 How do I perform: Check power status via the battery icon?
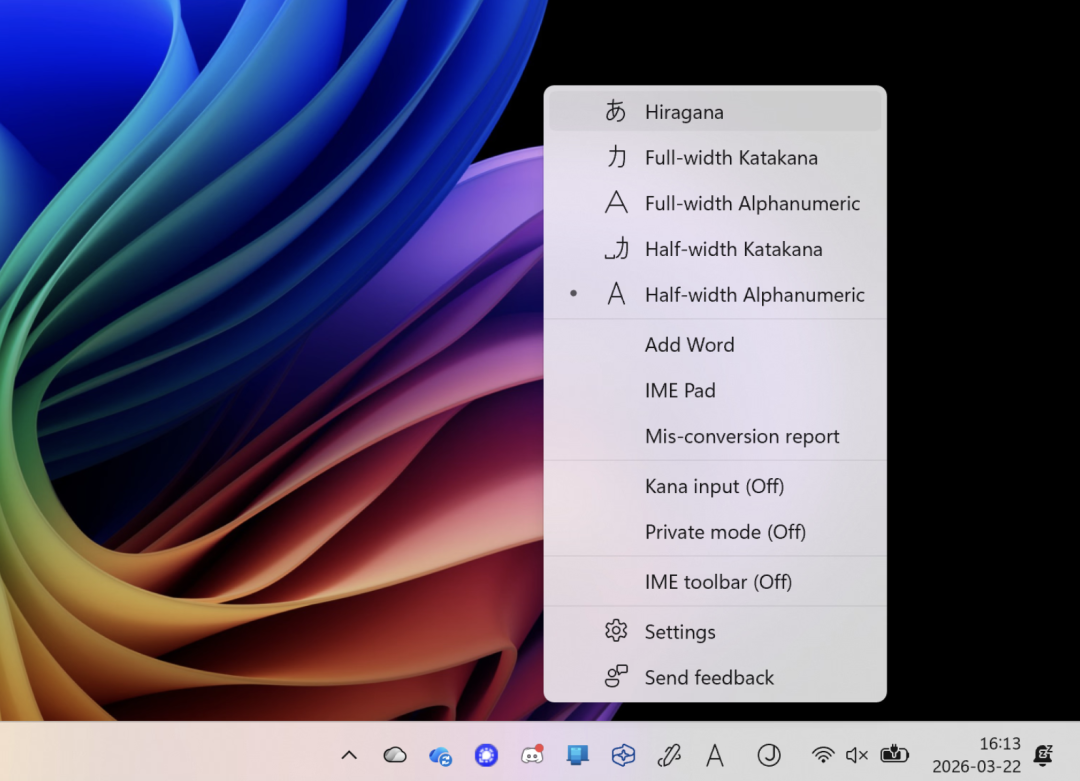point(893,755)
